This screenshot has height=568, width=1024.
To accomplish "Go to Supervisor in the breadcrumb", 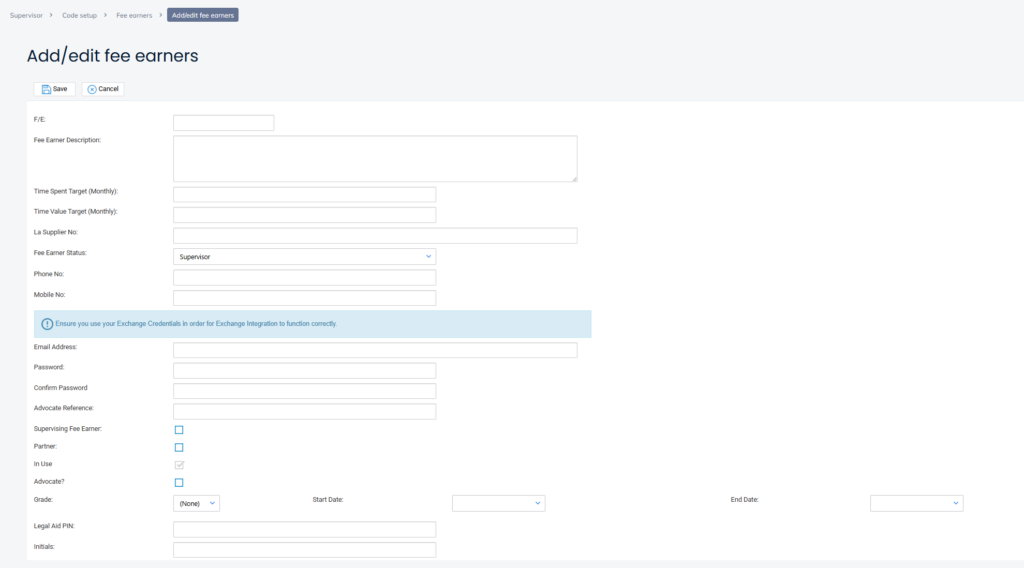I will click(26, 15).
